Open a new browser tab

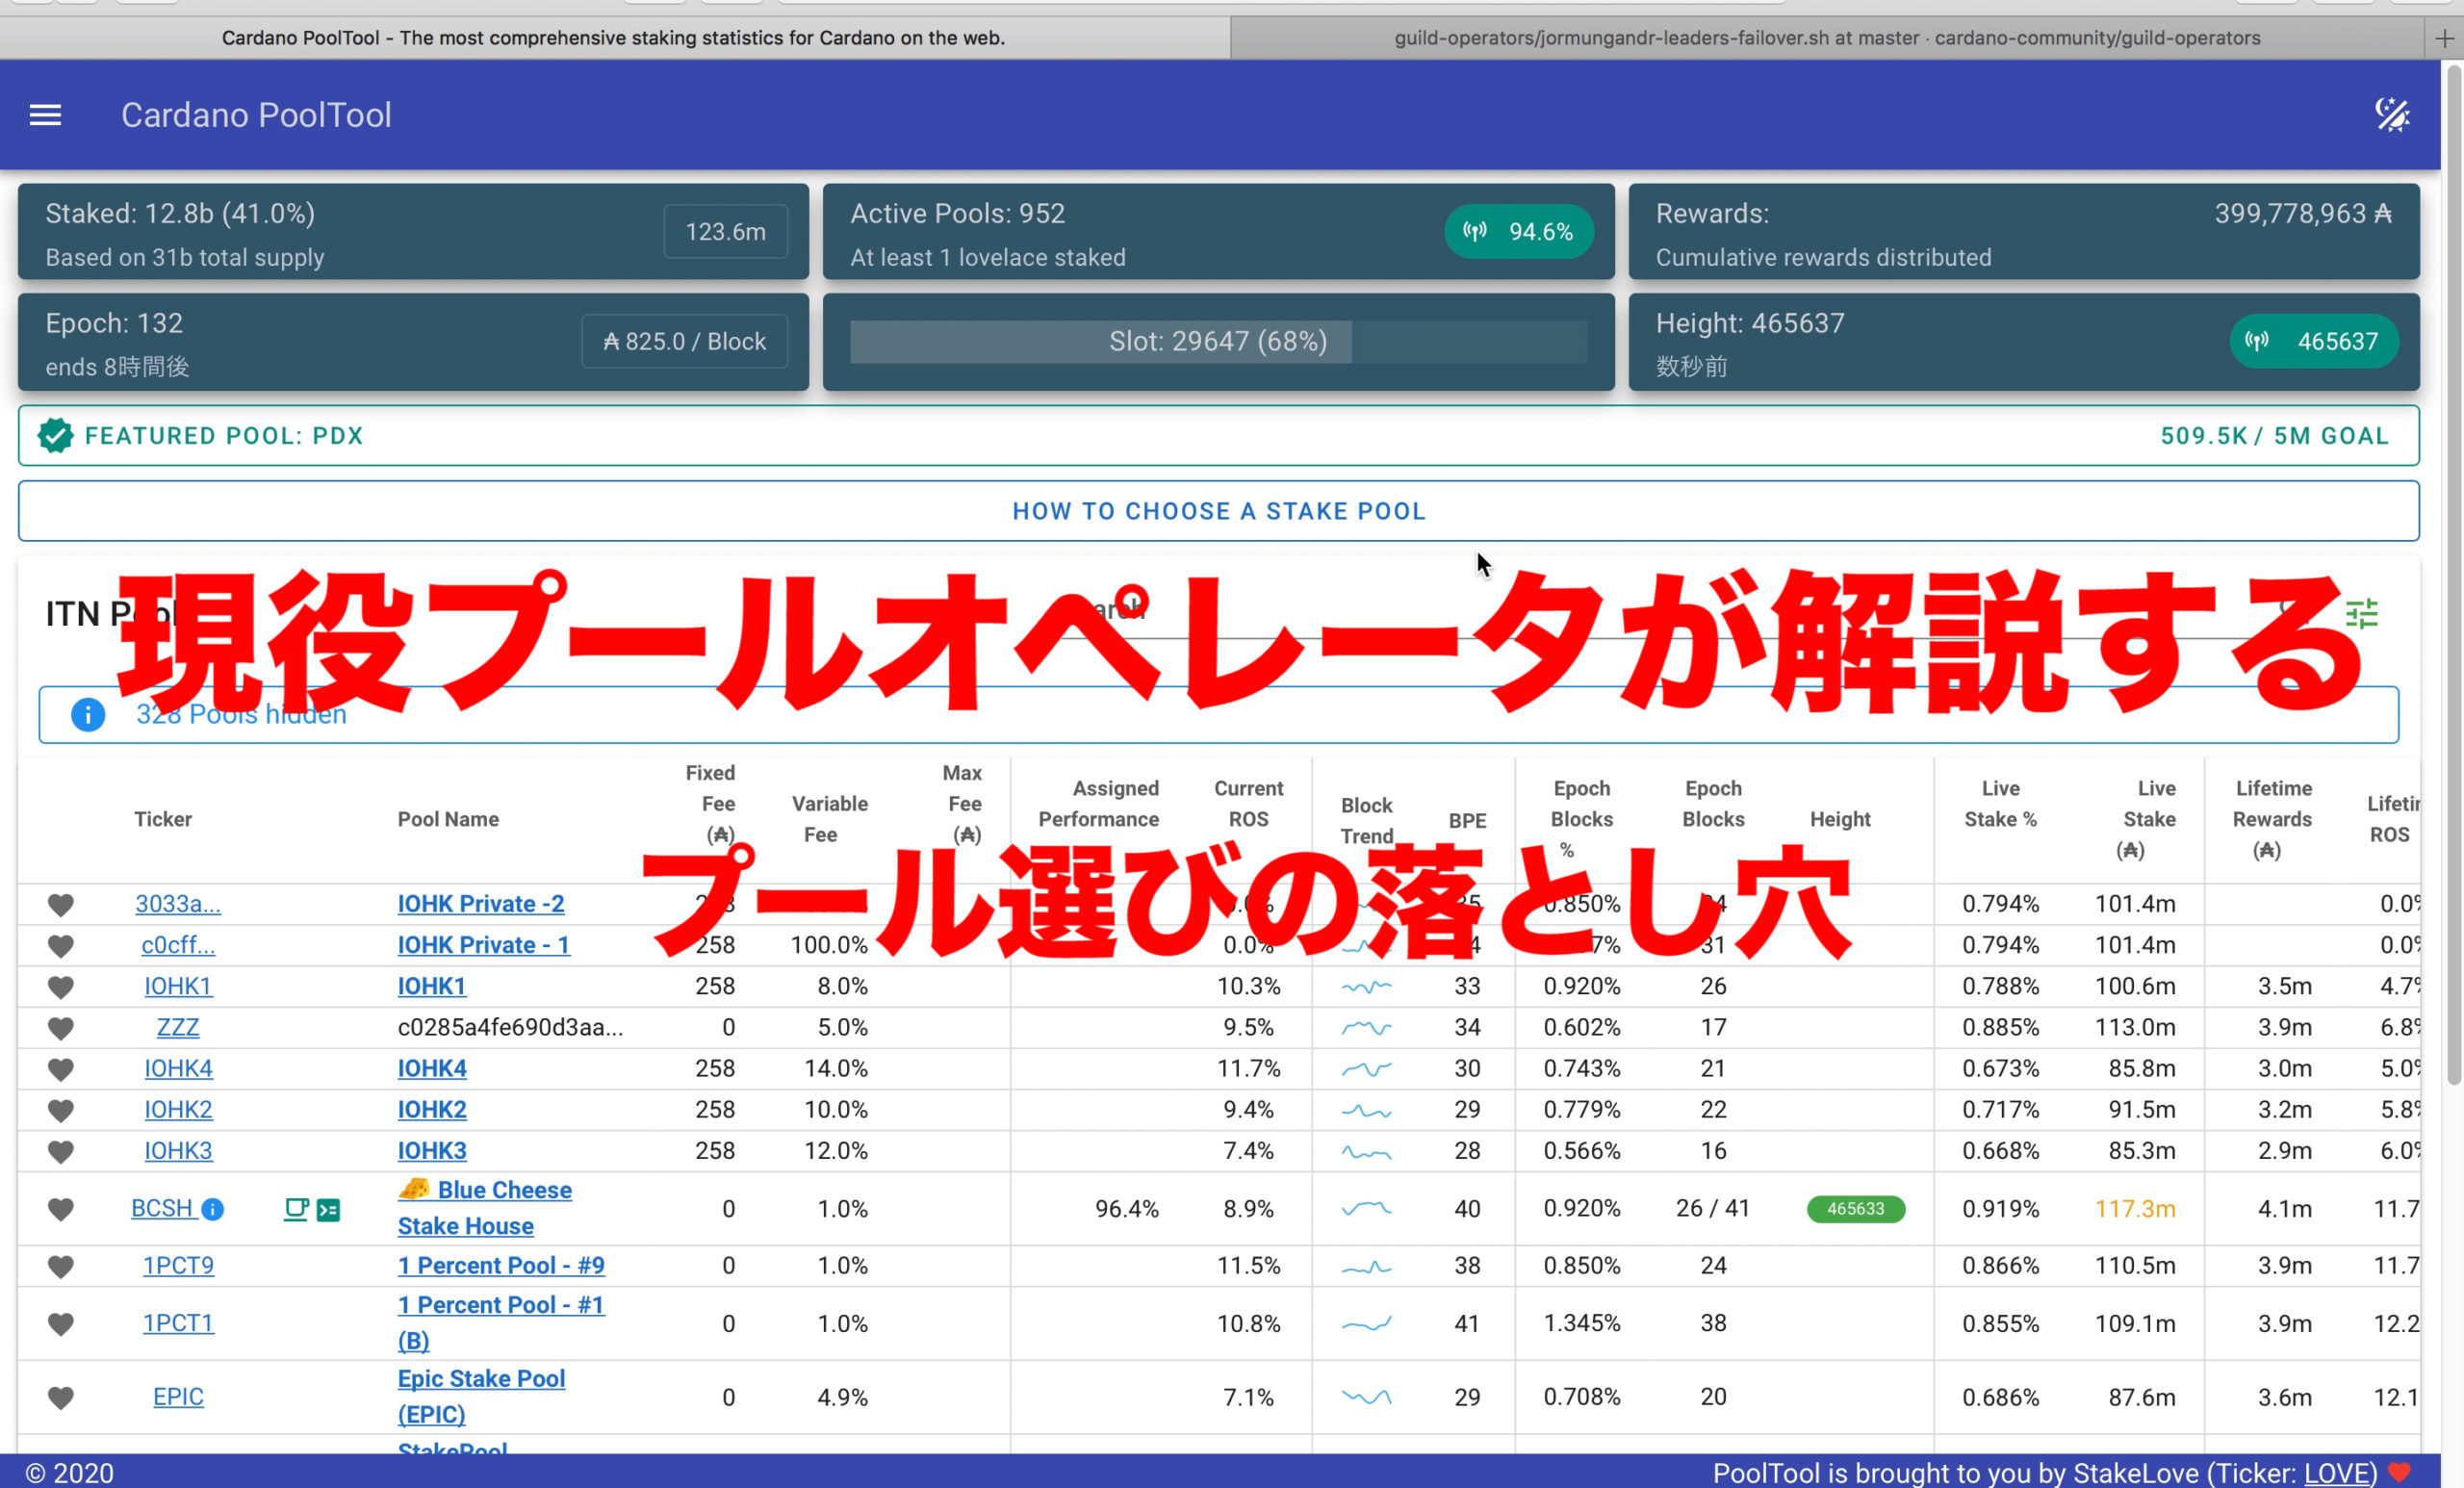coord(2444,38)
